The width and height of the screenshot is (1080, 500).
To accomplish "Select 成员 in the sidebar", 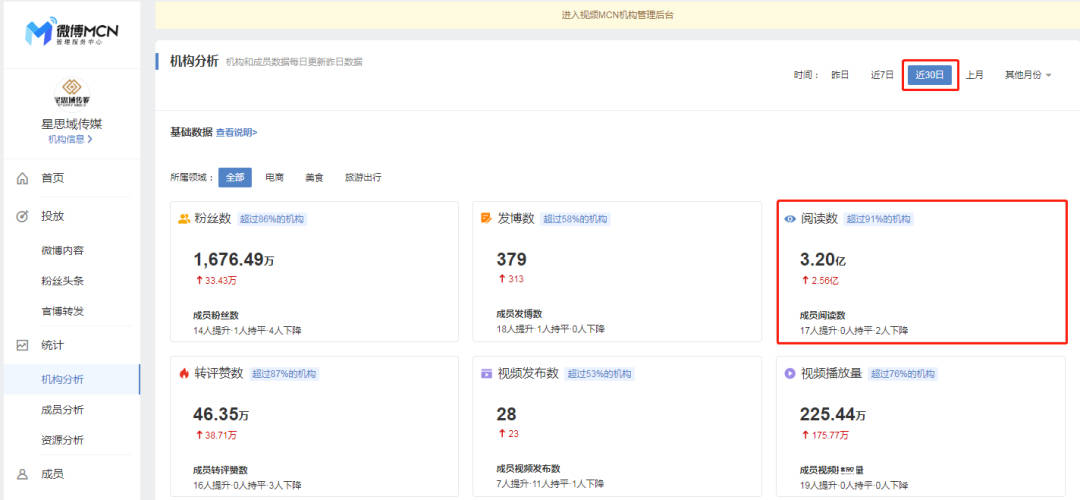I will 52,474.
